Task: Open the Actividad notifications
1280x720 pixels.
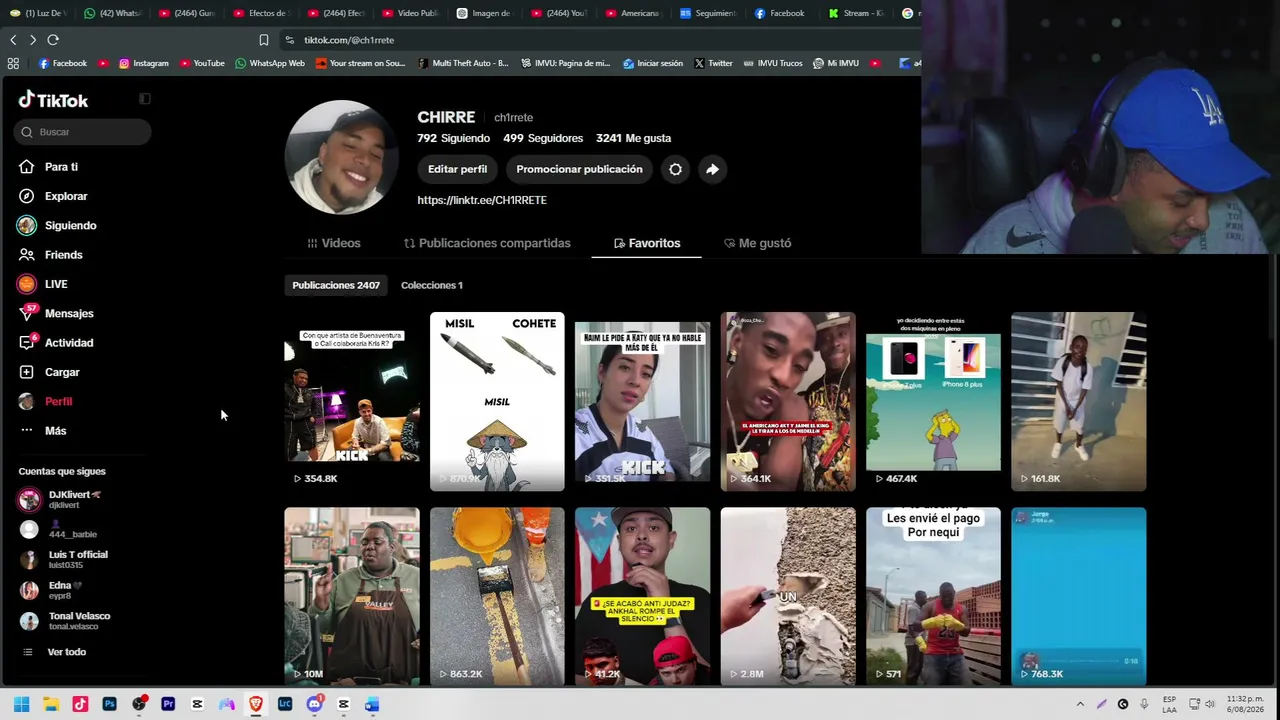Action: pyautogui.click(x=55, y=343)
